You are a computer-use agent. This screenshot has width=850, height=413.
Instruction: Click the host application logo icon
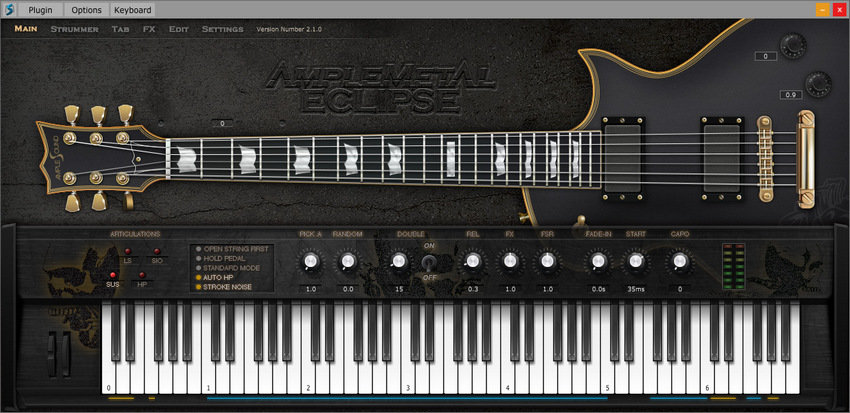[x=9, y=9]
